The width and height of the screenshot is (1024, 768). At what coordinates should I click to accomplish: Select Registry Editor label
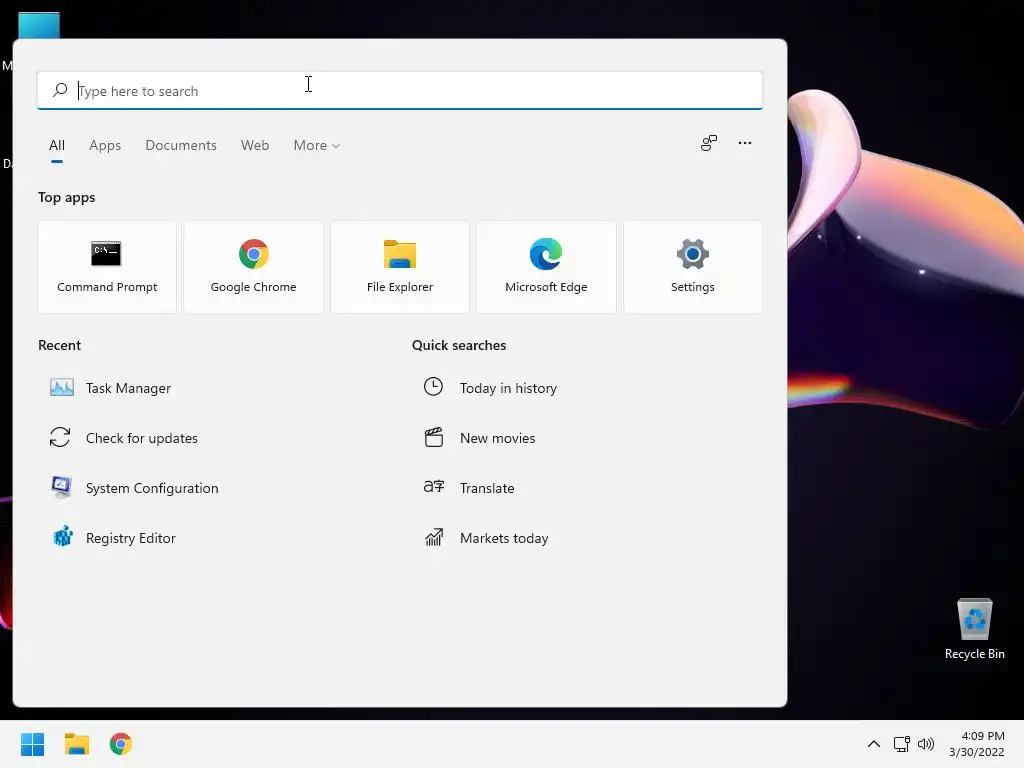coord(131,538)
